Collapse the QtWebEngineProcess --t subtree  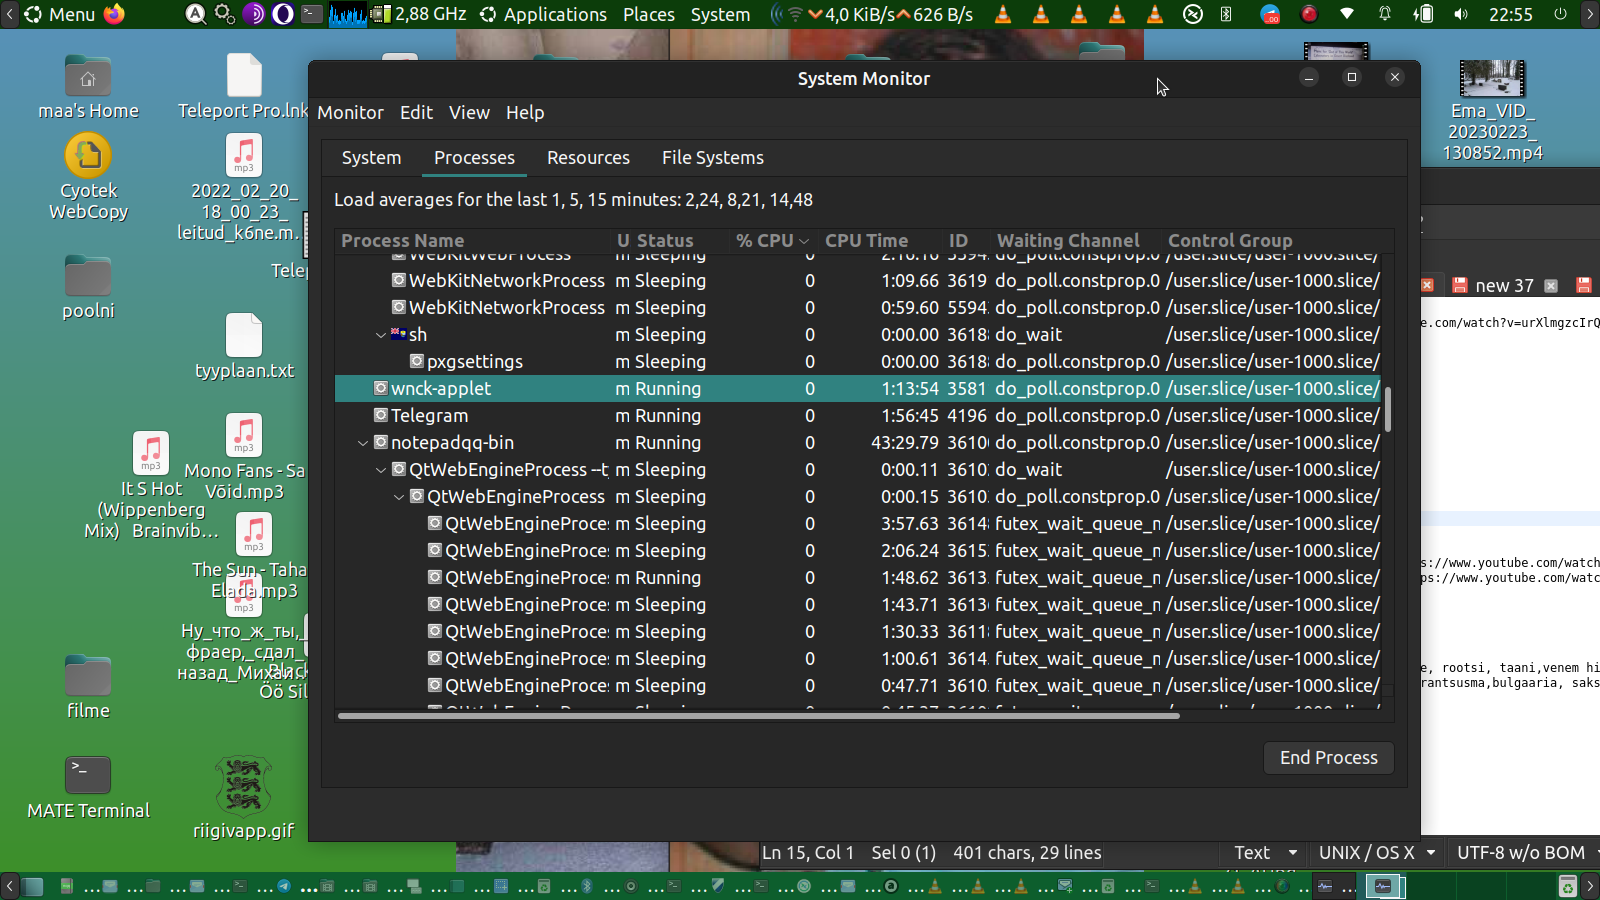coord(381,470)
